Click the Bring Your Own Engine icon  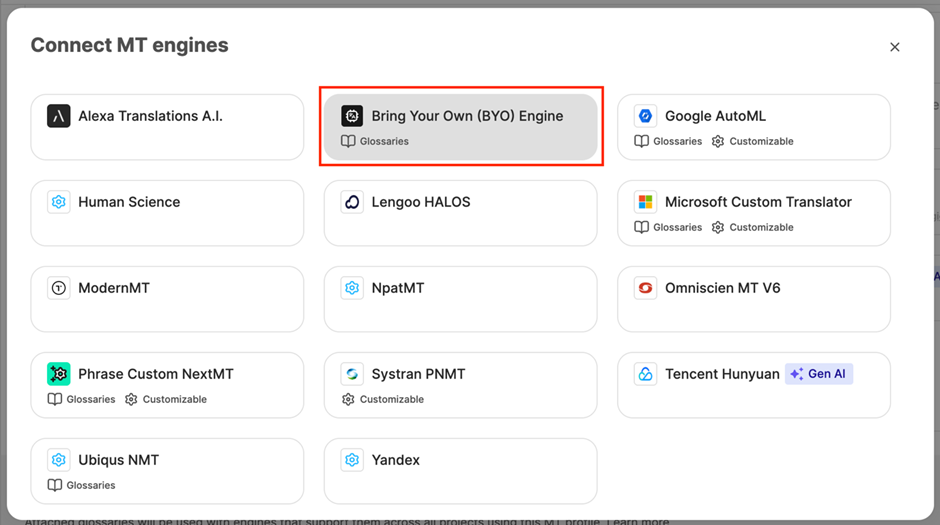[351, 116]
